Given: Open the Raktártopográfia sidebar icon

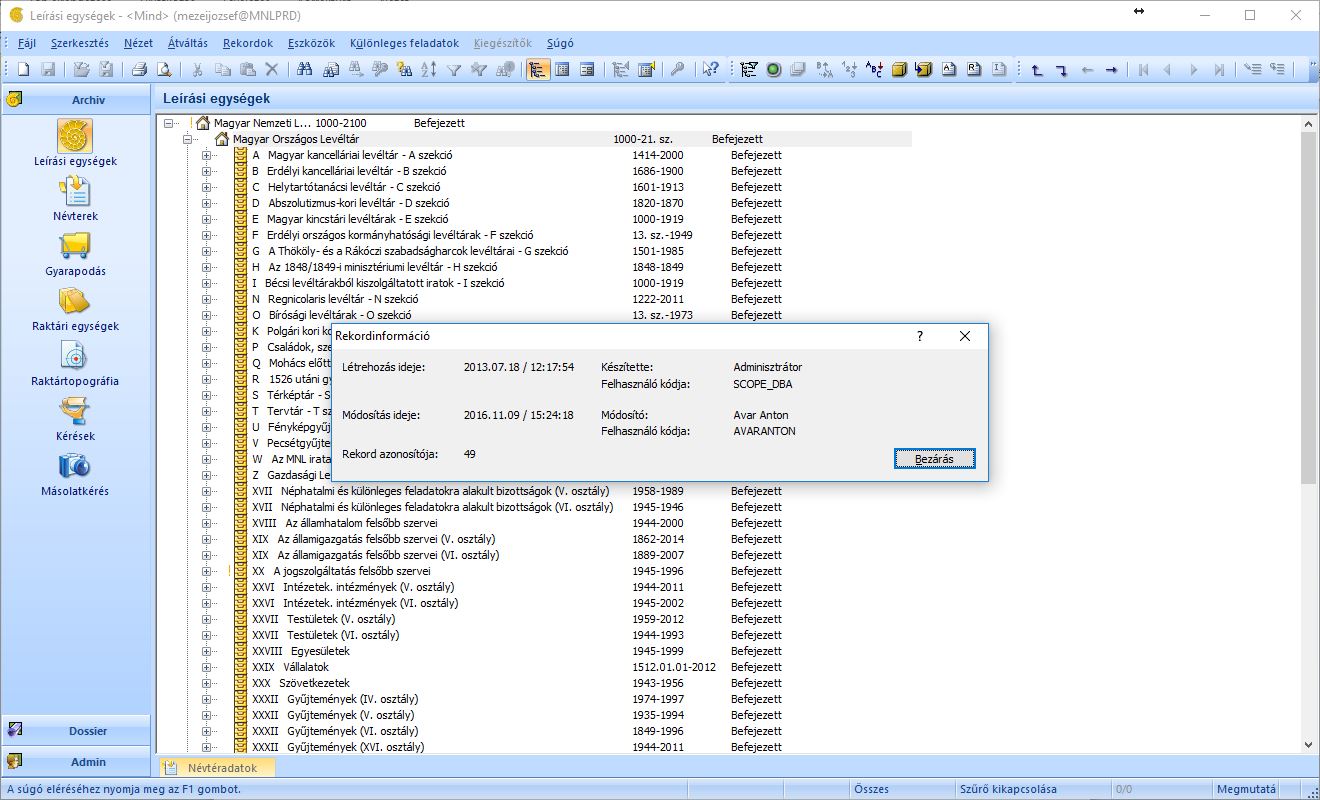Looking at the screenshot, I should [75, 363].
